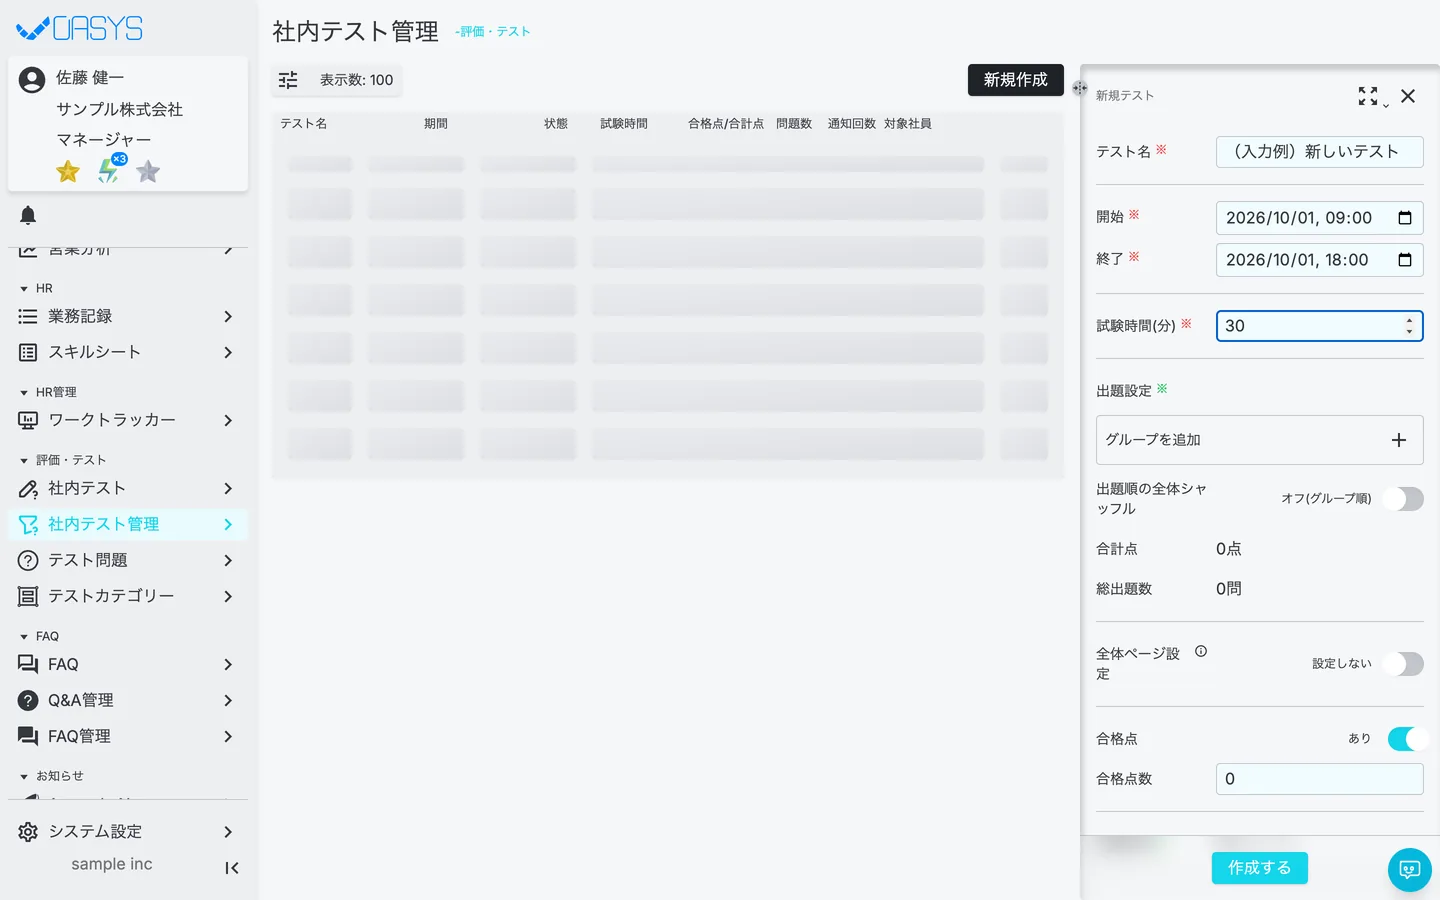The width and height of the screenshot is (1440, 900).
Task: Open the calendar picker for 開始
Action: pos(1405,218)
